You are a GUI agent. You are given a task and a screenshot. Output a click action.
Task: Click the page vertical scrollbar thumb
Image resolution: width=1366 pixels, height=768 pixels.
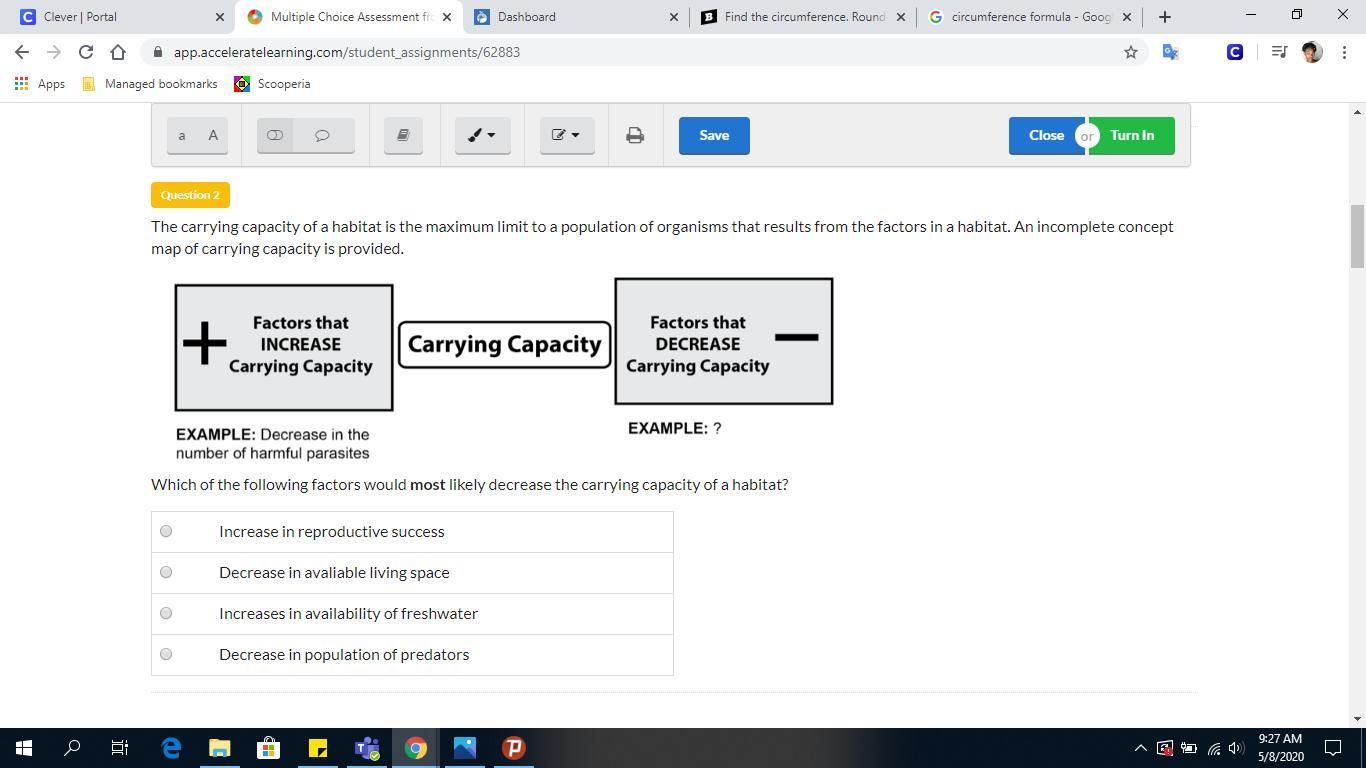coord(1357,236)
